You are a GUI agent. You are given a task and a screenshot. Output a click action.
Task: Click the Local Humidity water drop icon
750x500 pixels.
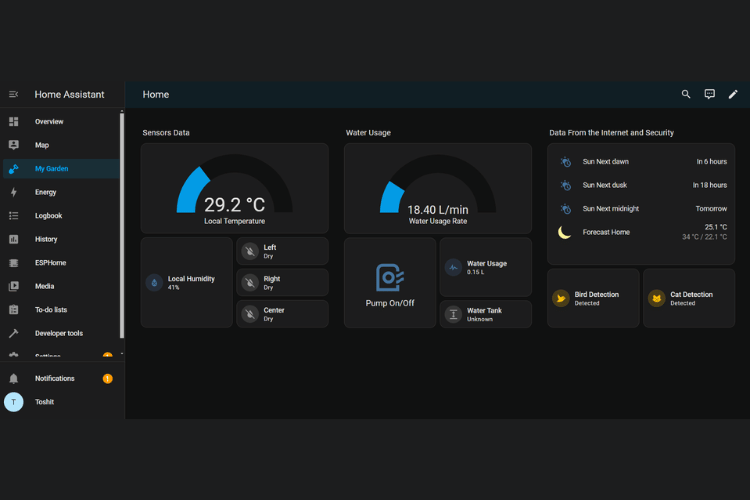[x=154, y=283]
